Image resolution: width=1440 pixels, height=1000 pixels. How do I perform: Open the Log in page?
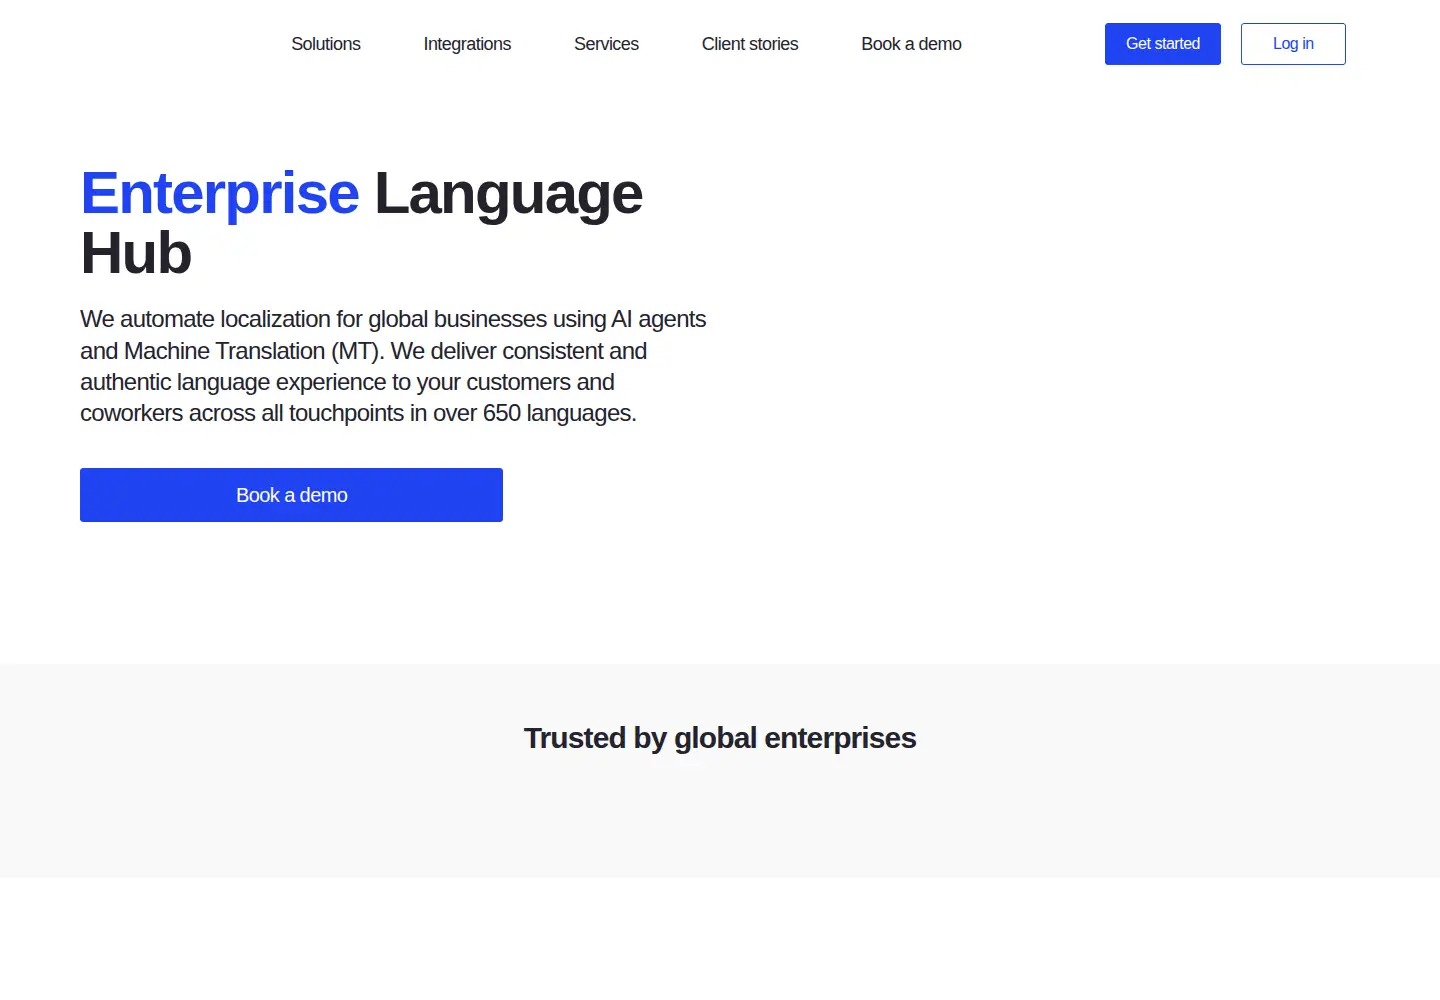point(1293,44)
